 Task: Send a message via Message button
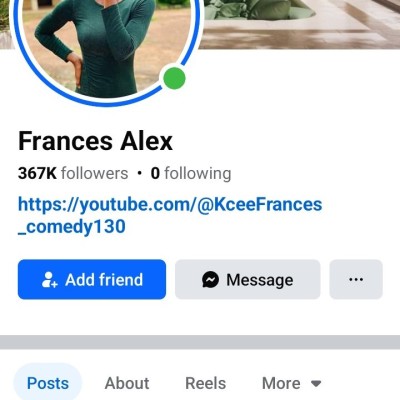pyautogui.click(x=248, y=279)
